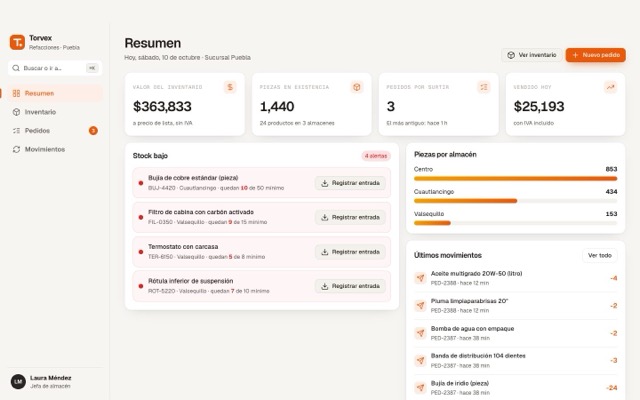Click the 1,440 pieces value
Image resolution: width=640 pixels, height=400 pixels.
click(x=277, y=107)
